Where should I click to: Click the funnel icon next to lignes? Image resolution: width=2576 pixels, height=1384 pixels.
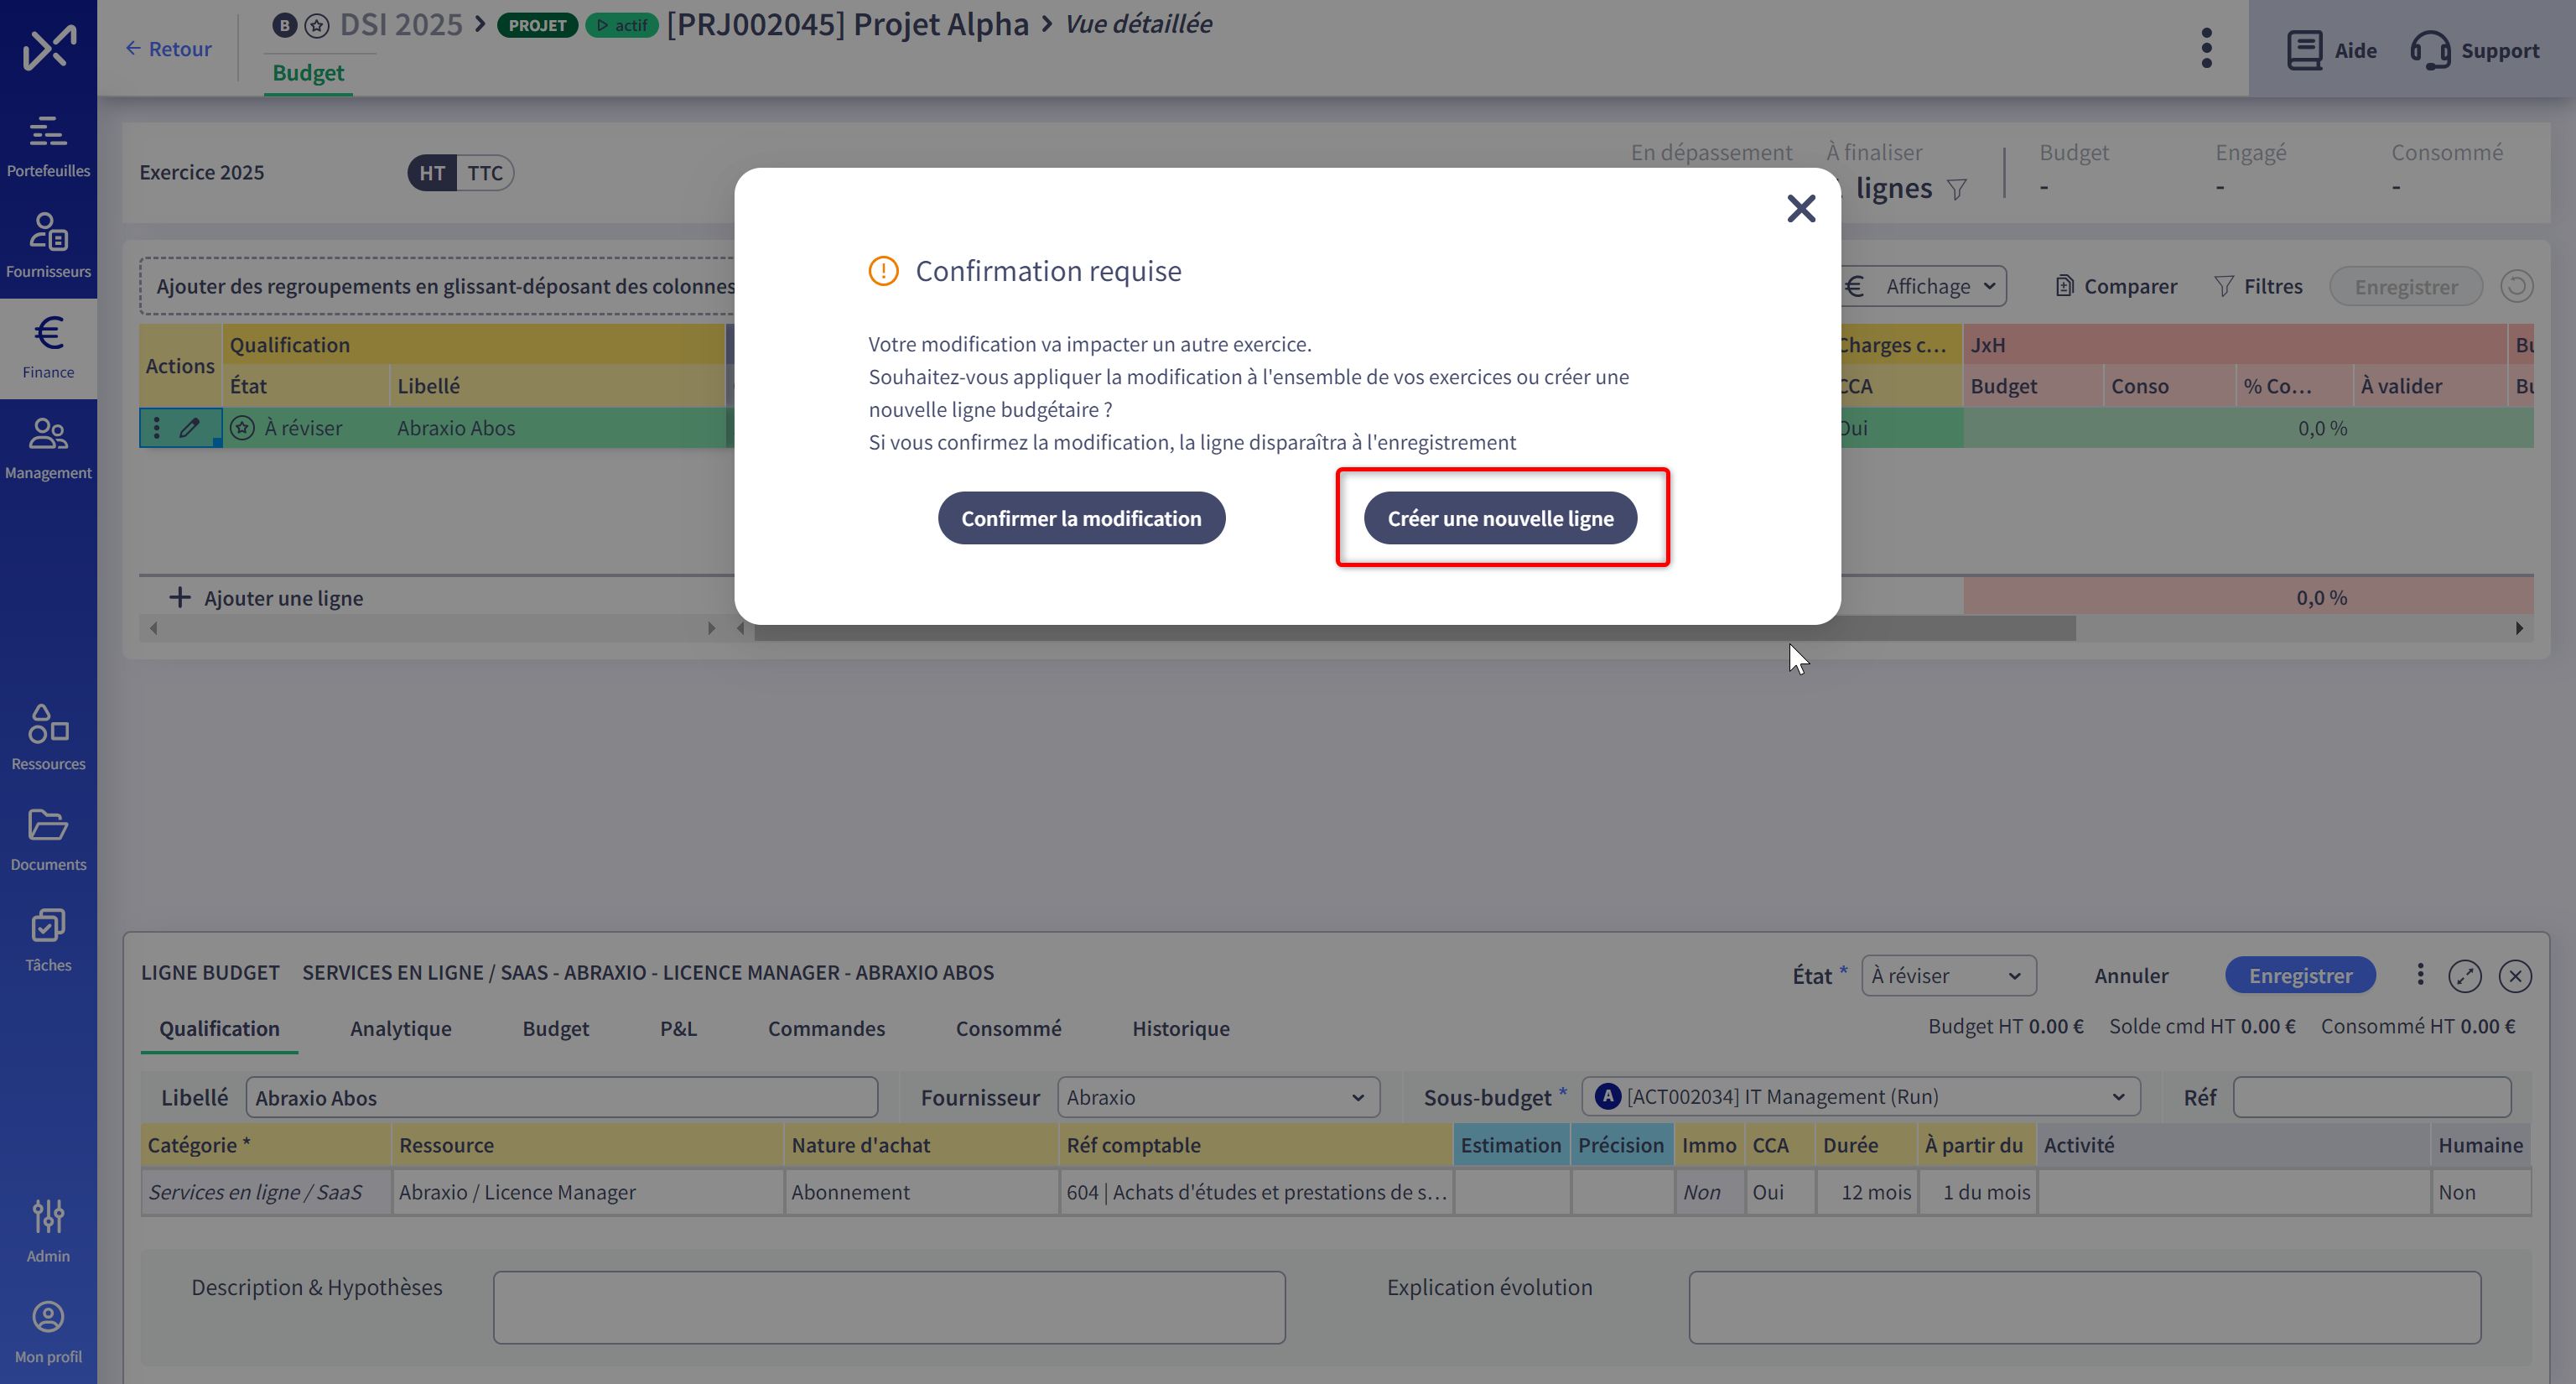pos(1957,189)
